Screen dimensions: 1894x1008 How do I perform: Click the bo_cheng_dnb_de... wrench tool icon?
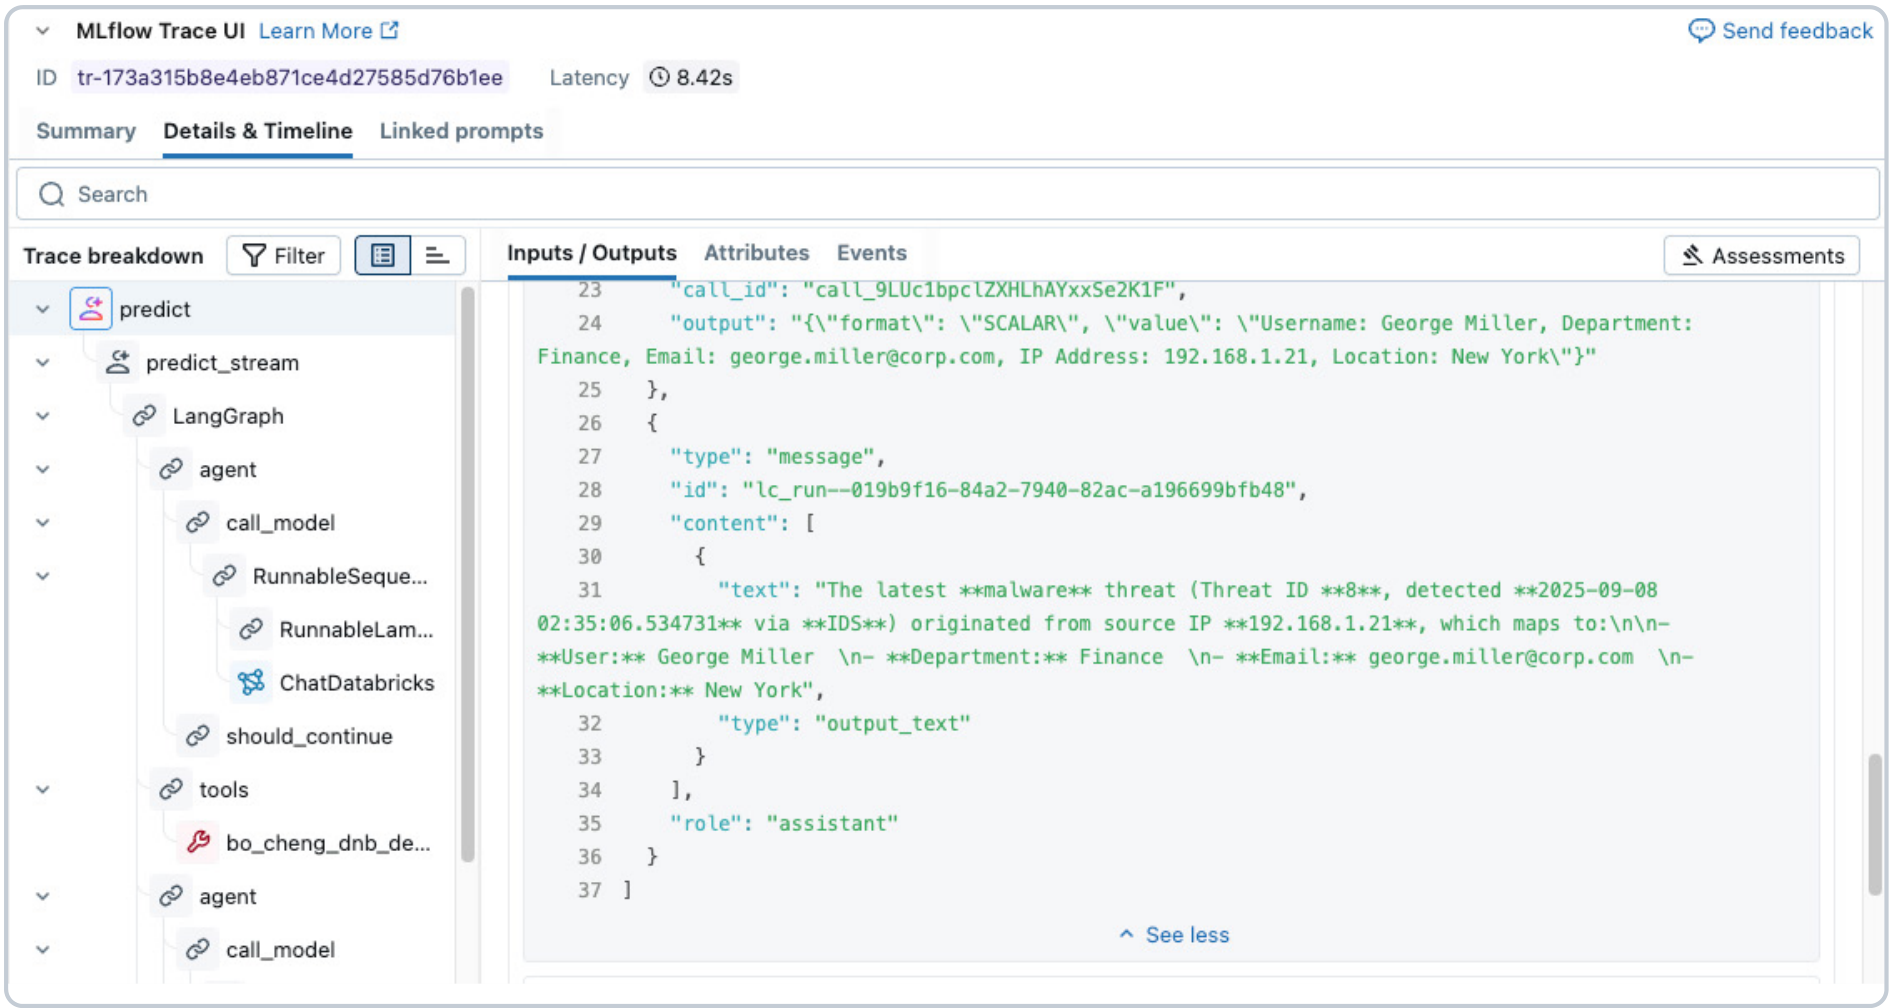pyautogui.click(x=197, y=842)
